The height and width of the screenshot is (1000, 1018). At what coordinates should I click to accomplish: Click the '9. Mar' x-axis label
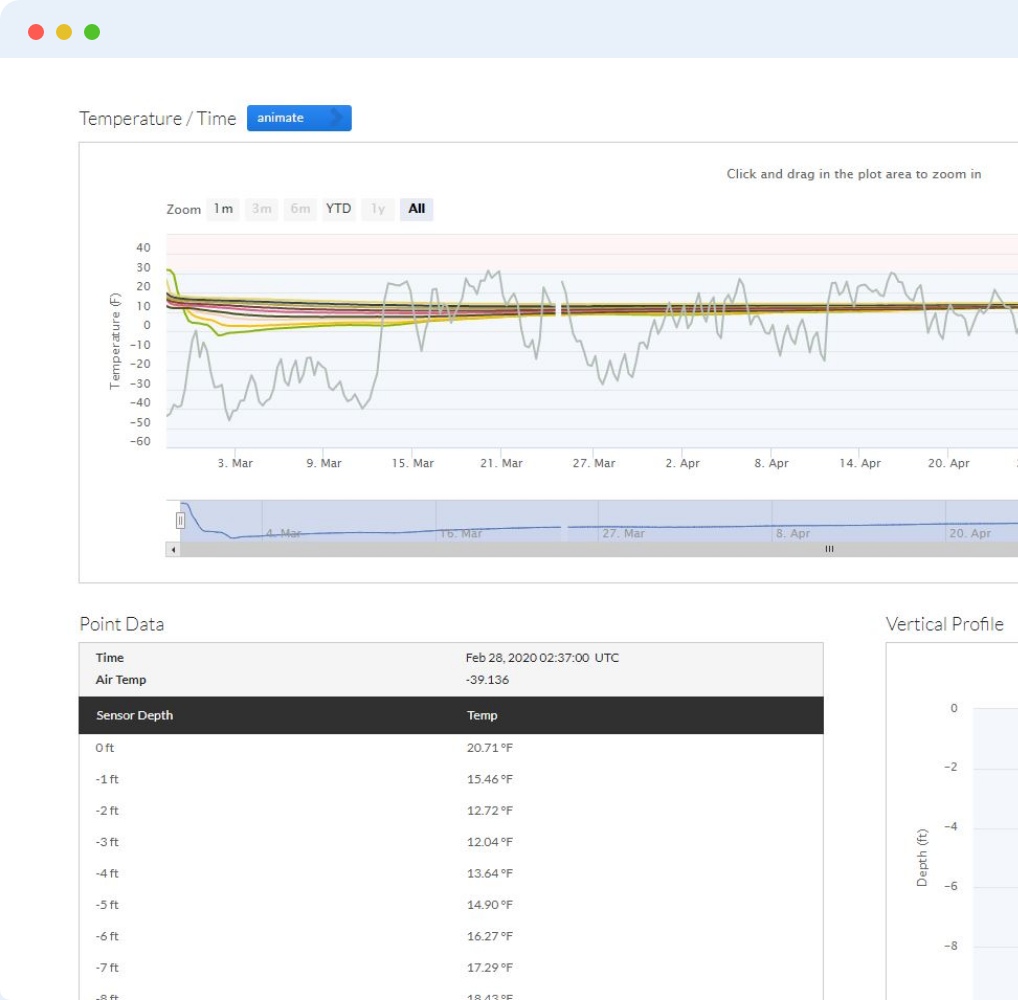point(324,463)
